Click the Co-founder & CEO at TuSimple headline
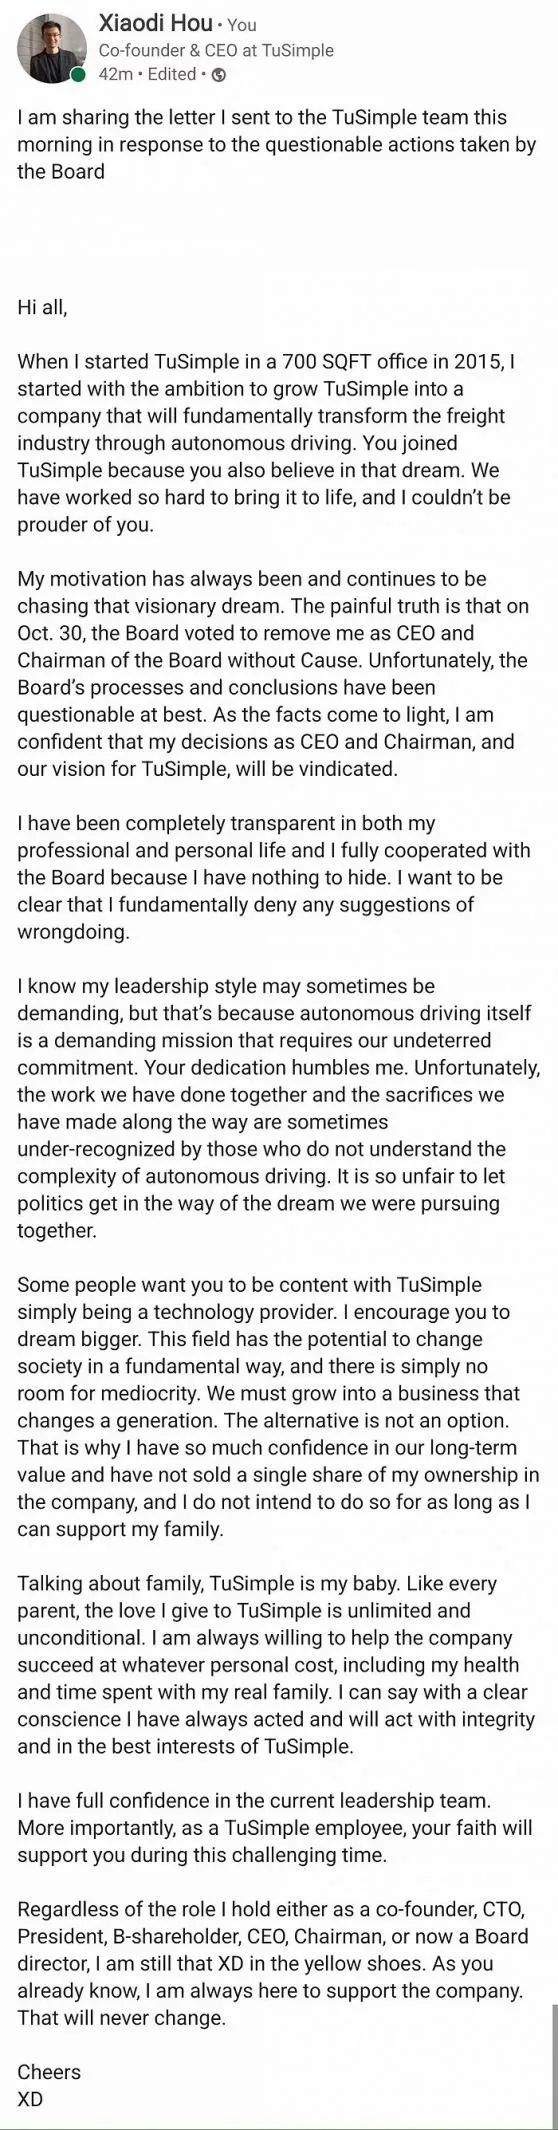 tap(216, 50)
